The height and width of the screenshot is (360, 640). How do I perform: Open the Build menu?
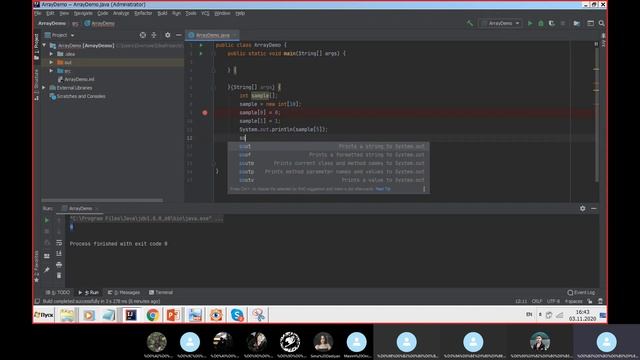pos(162,13)
